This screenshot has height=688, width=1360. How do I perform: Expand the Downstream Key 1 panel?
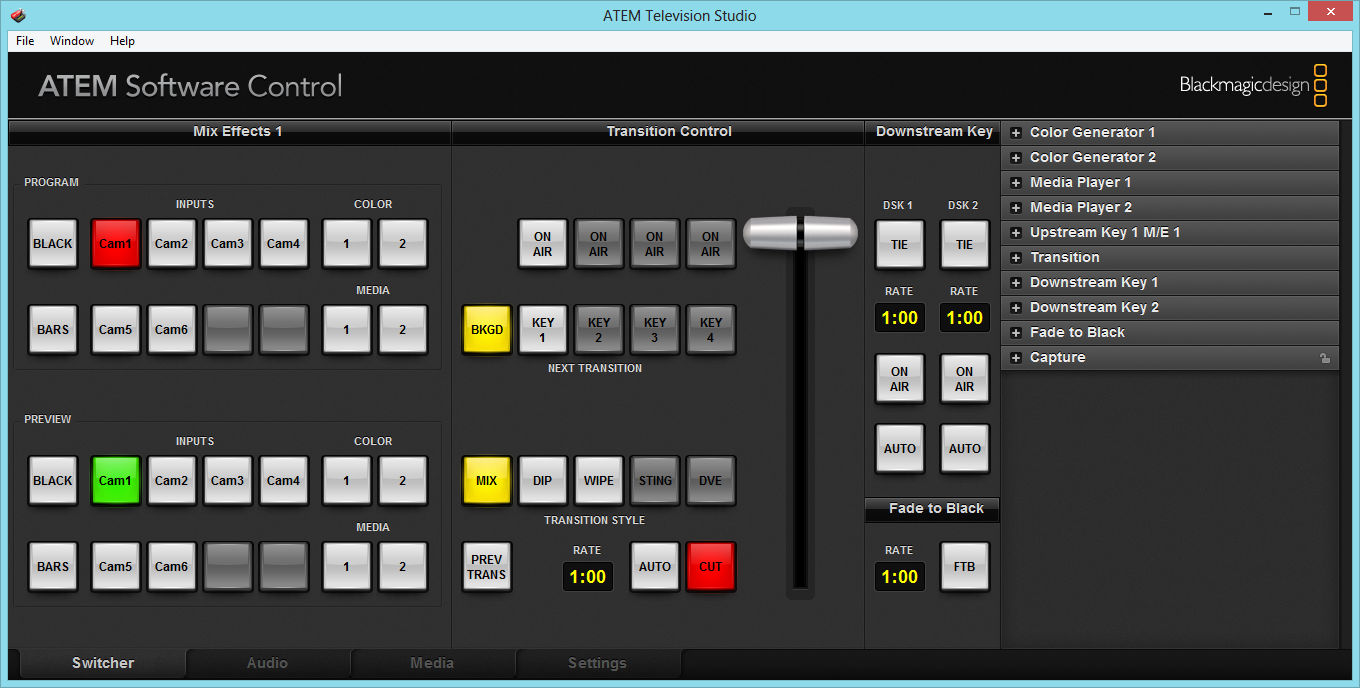(1016, 282)
